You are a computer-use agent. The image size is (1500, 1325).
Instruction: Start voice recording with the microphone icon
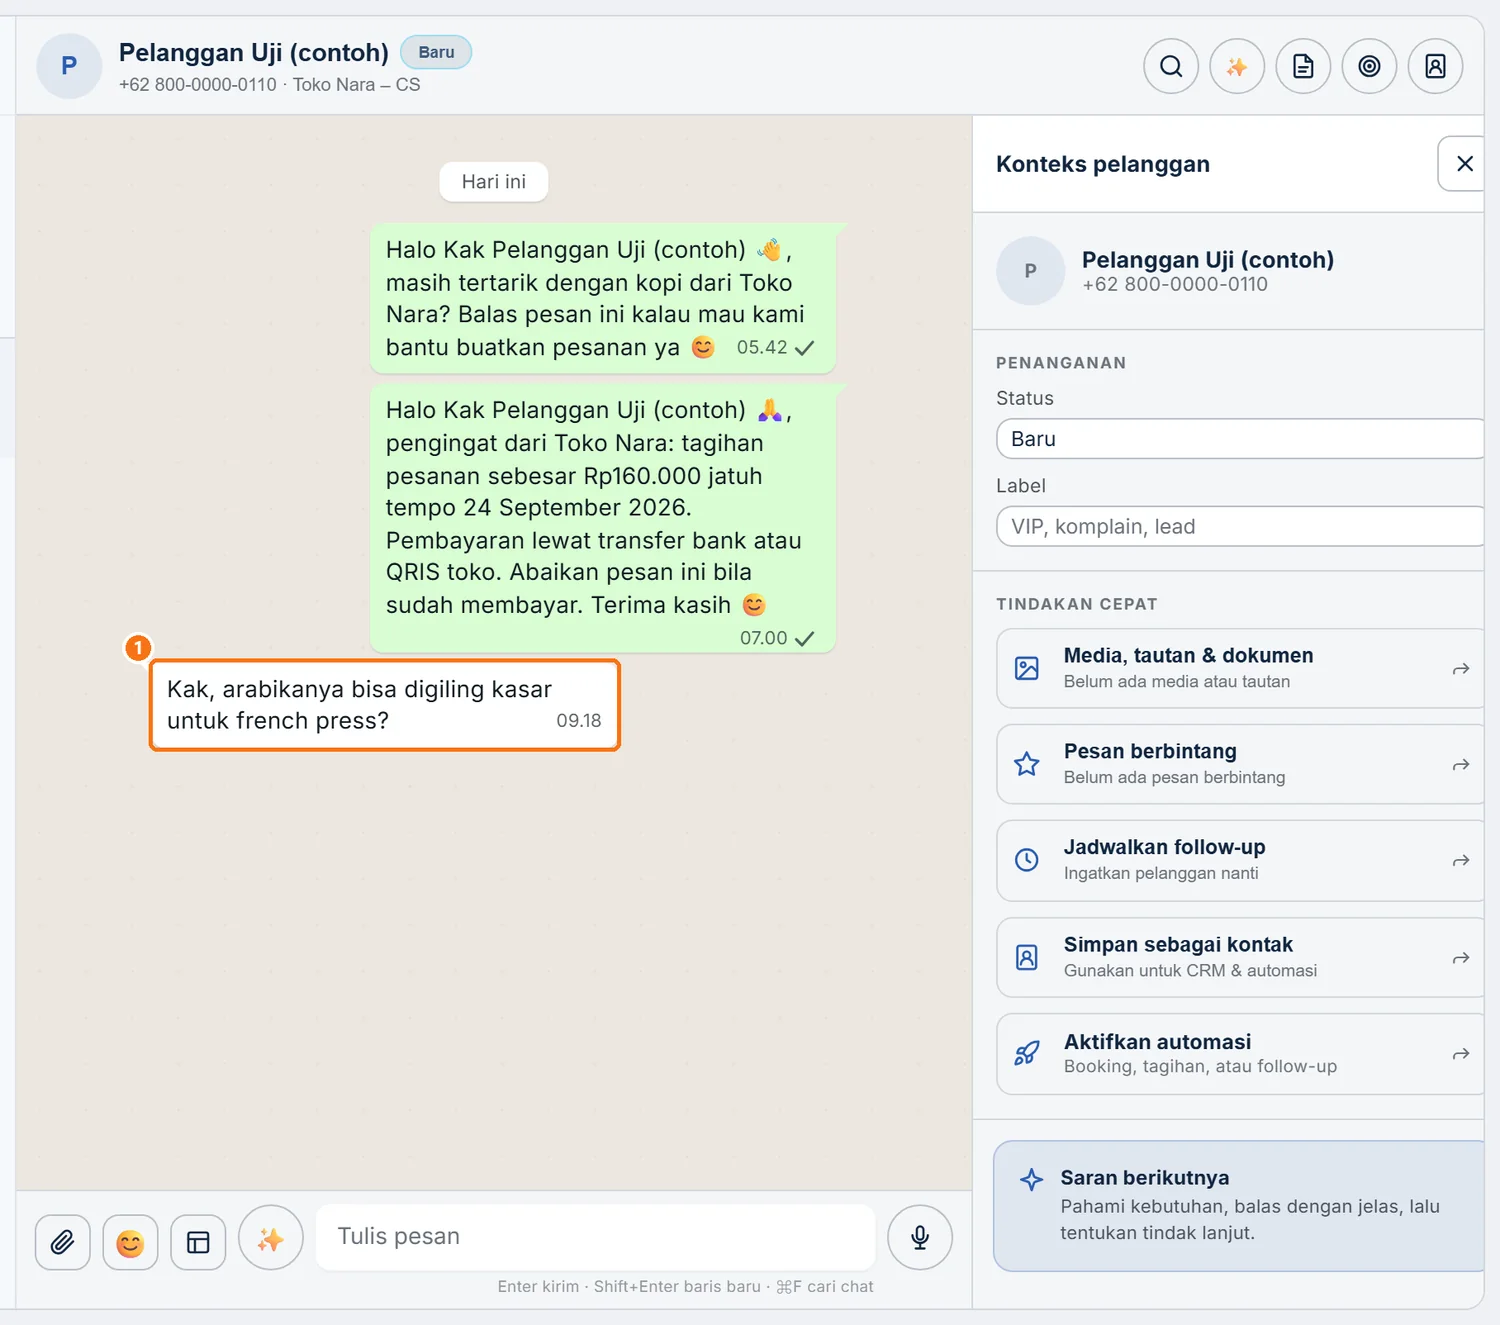coord(920,1238)
